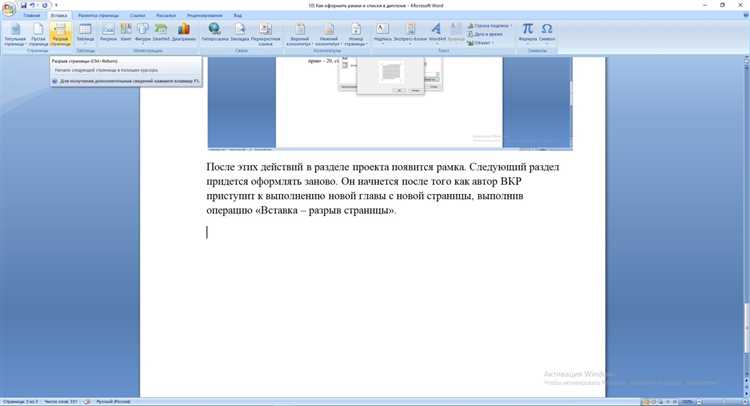The height and width of the screenshot is (406, 750).
Task: Click the embedded screenshot image in document
Action: (x=390, y=102)
